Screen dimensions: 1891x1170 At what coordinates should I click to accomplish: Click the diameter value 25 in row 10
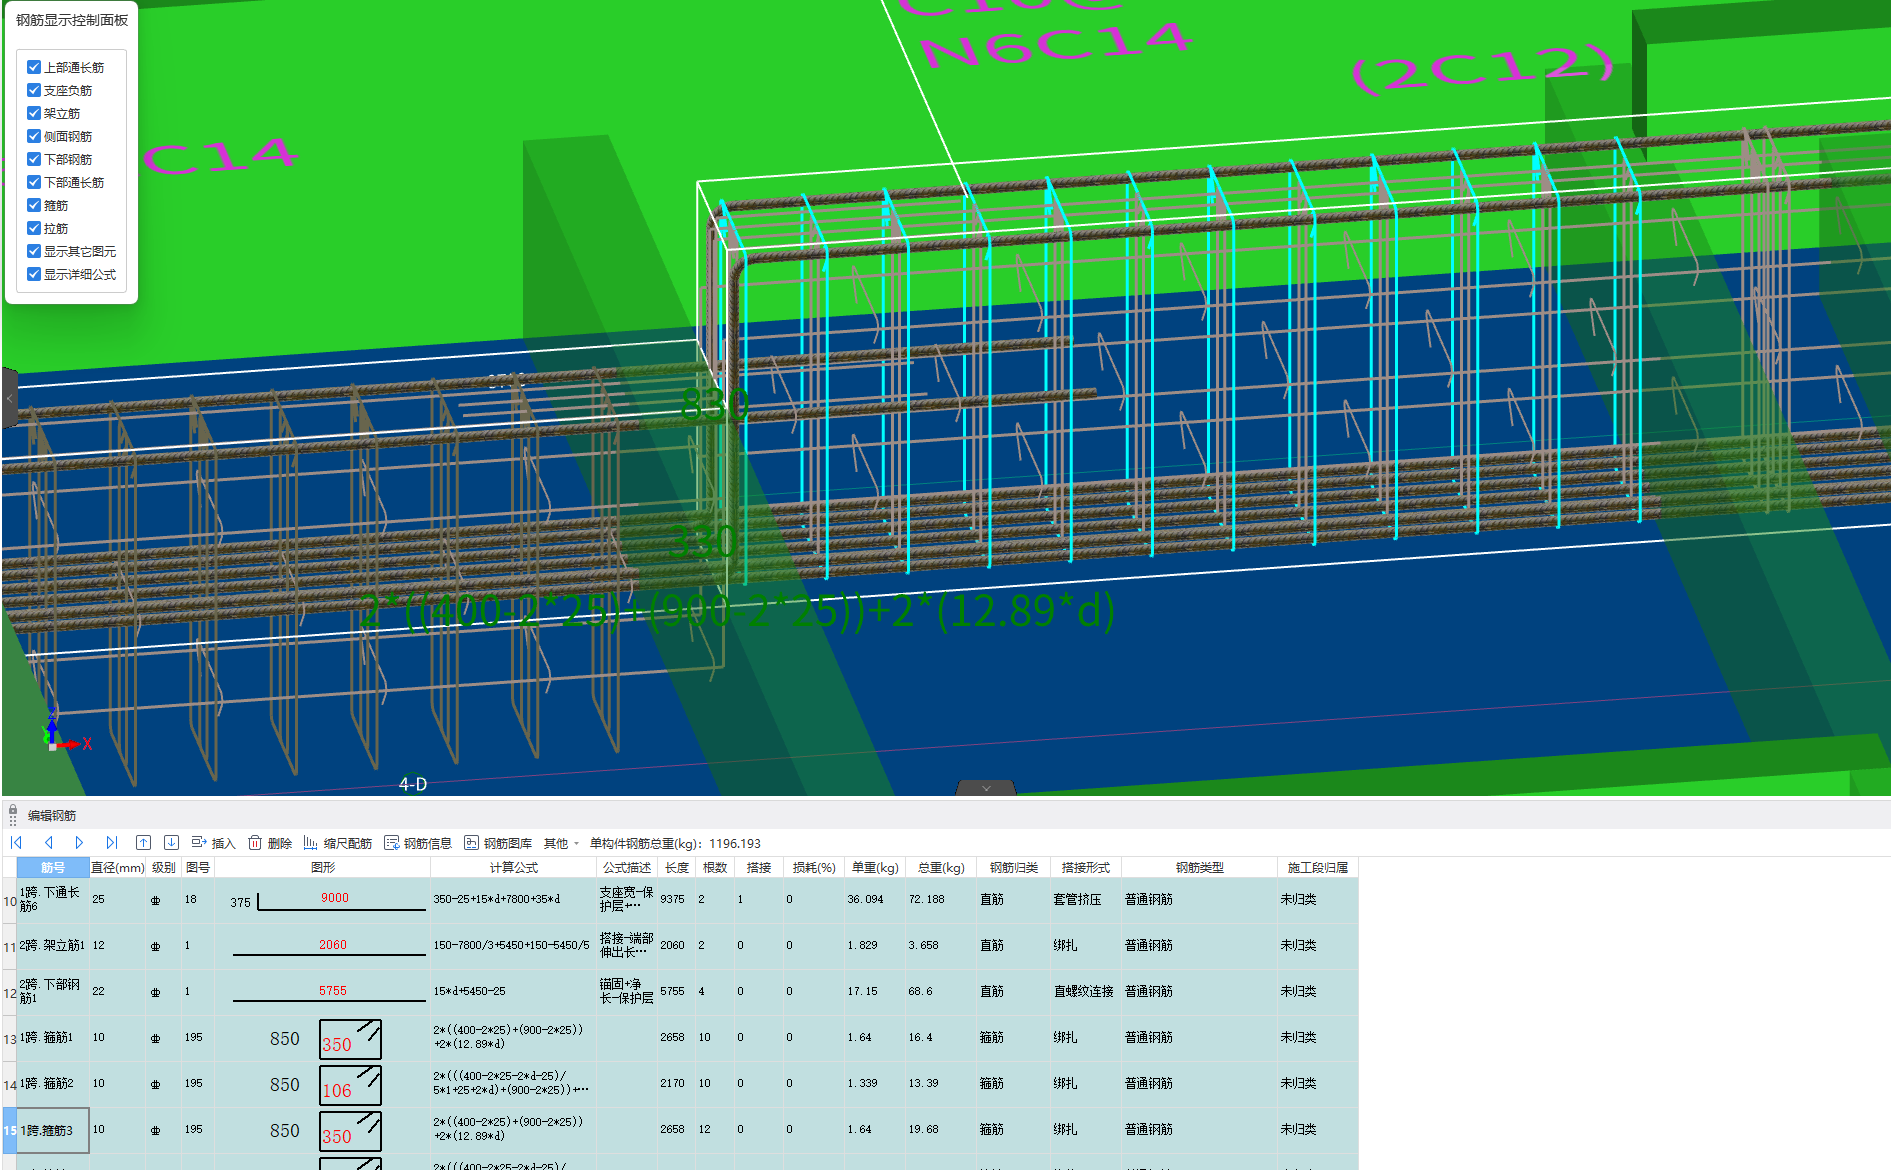coord(98,899)
